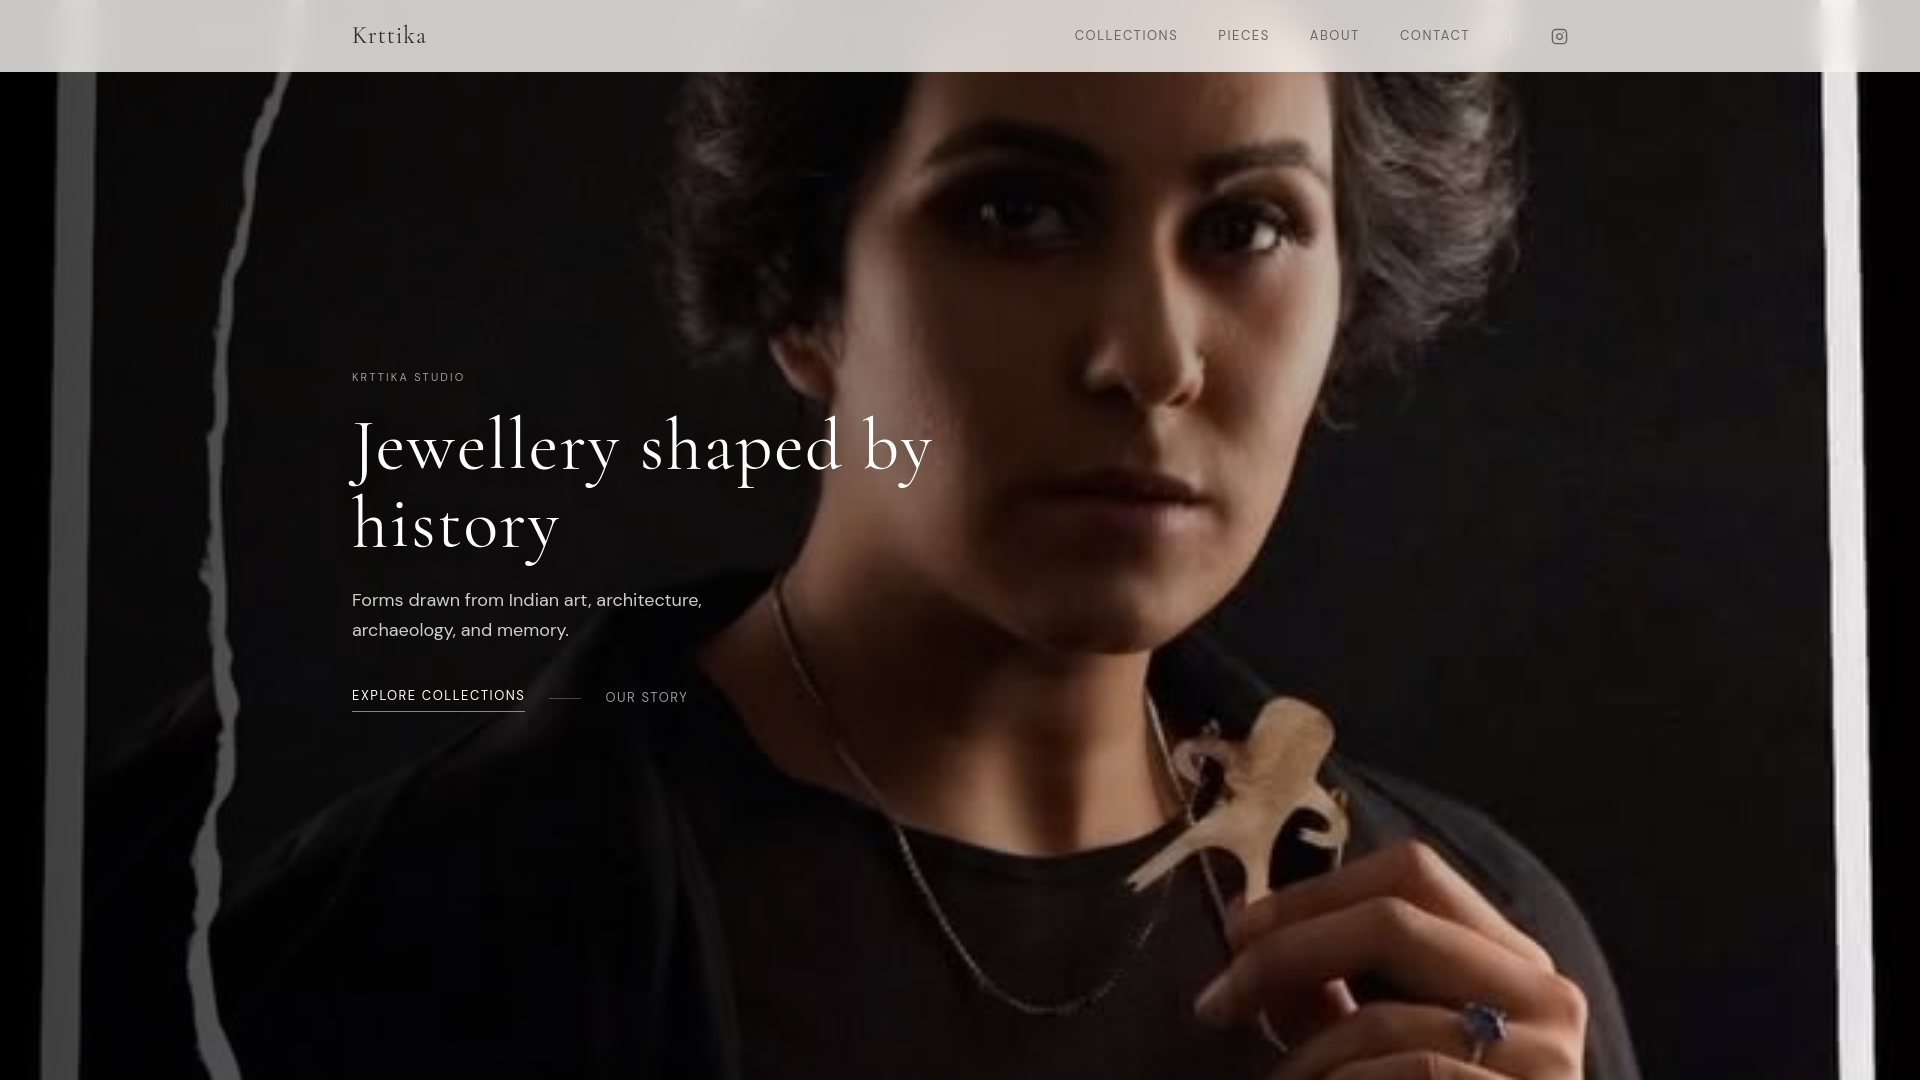Go to the Pieces page
This screenshot has height=1080, width=1920.
click(x=1243, y=35)
